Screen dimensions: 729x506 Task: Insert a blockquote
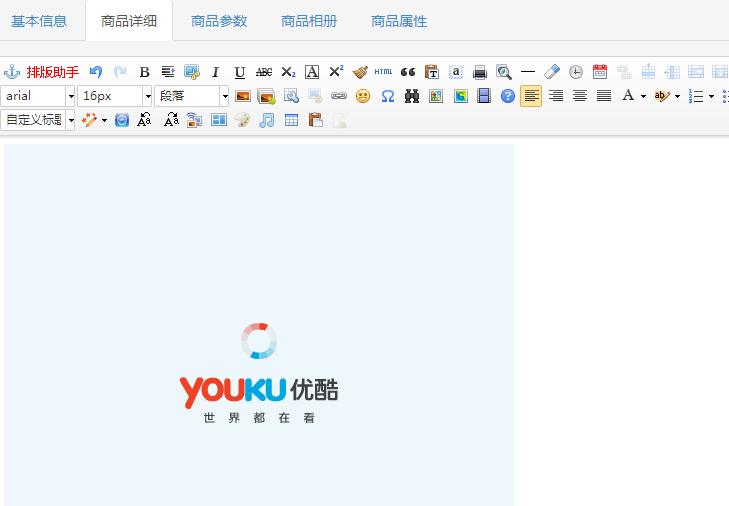408,72
